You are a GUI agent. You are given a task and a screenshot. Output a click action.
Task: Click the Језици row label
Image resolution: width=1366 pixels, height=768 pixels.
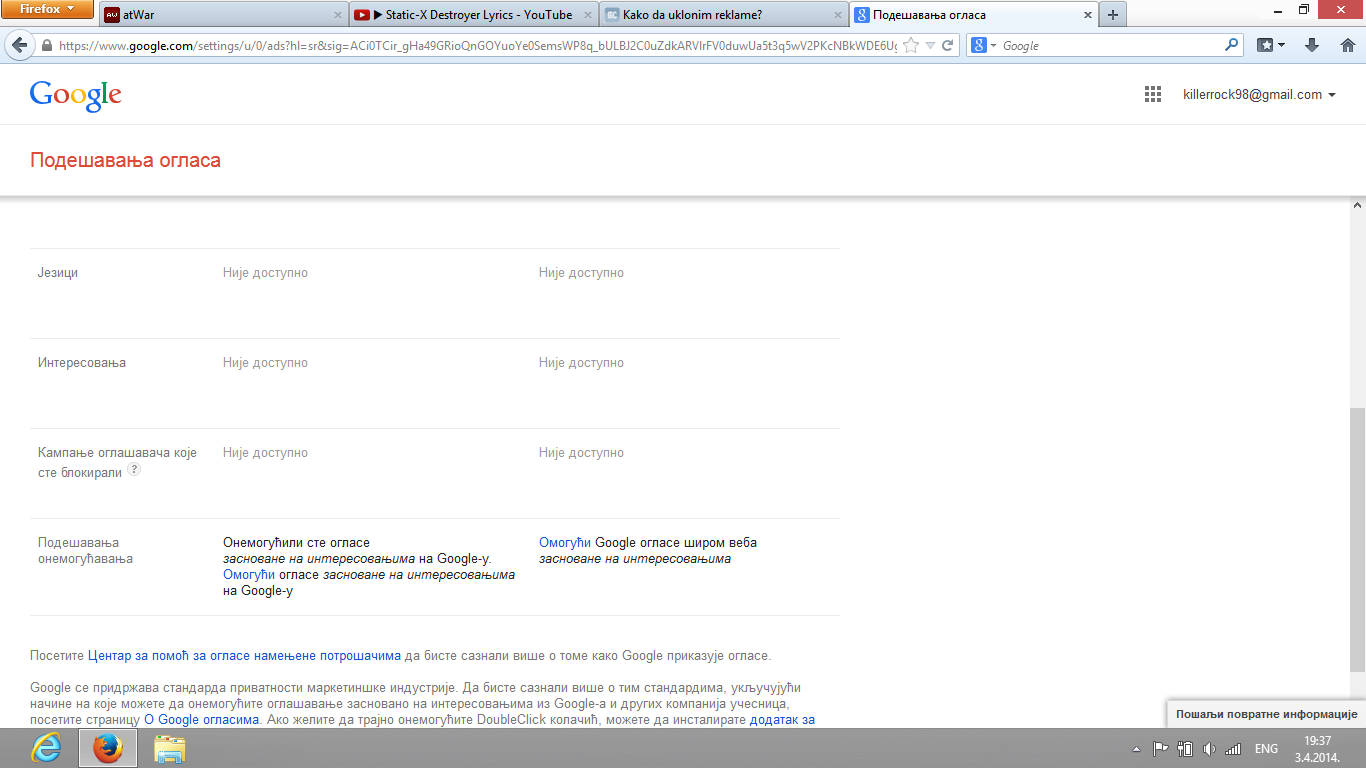(x=58, y=273)
